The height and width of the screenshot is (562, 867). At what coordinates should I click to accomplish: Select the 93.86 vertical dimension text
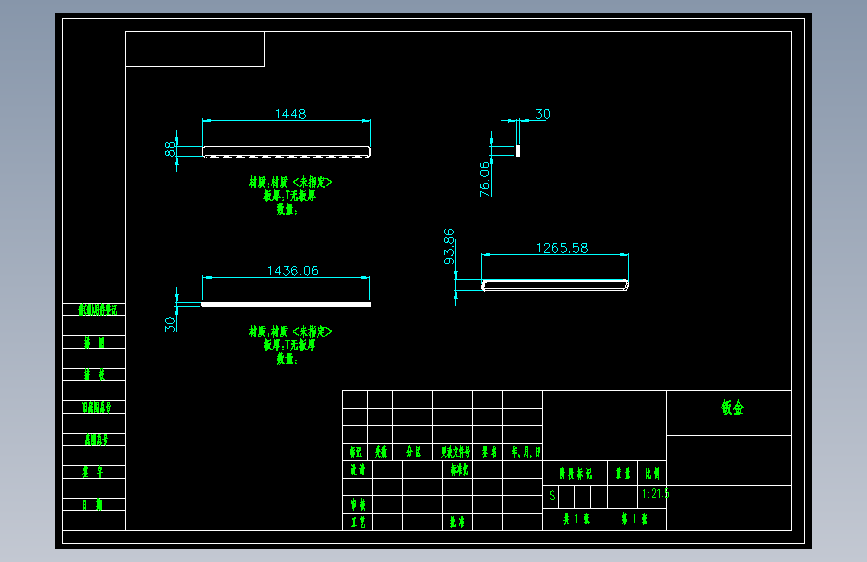point(449,246)
